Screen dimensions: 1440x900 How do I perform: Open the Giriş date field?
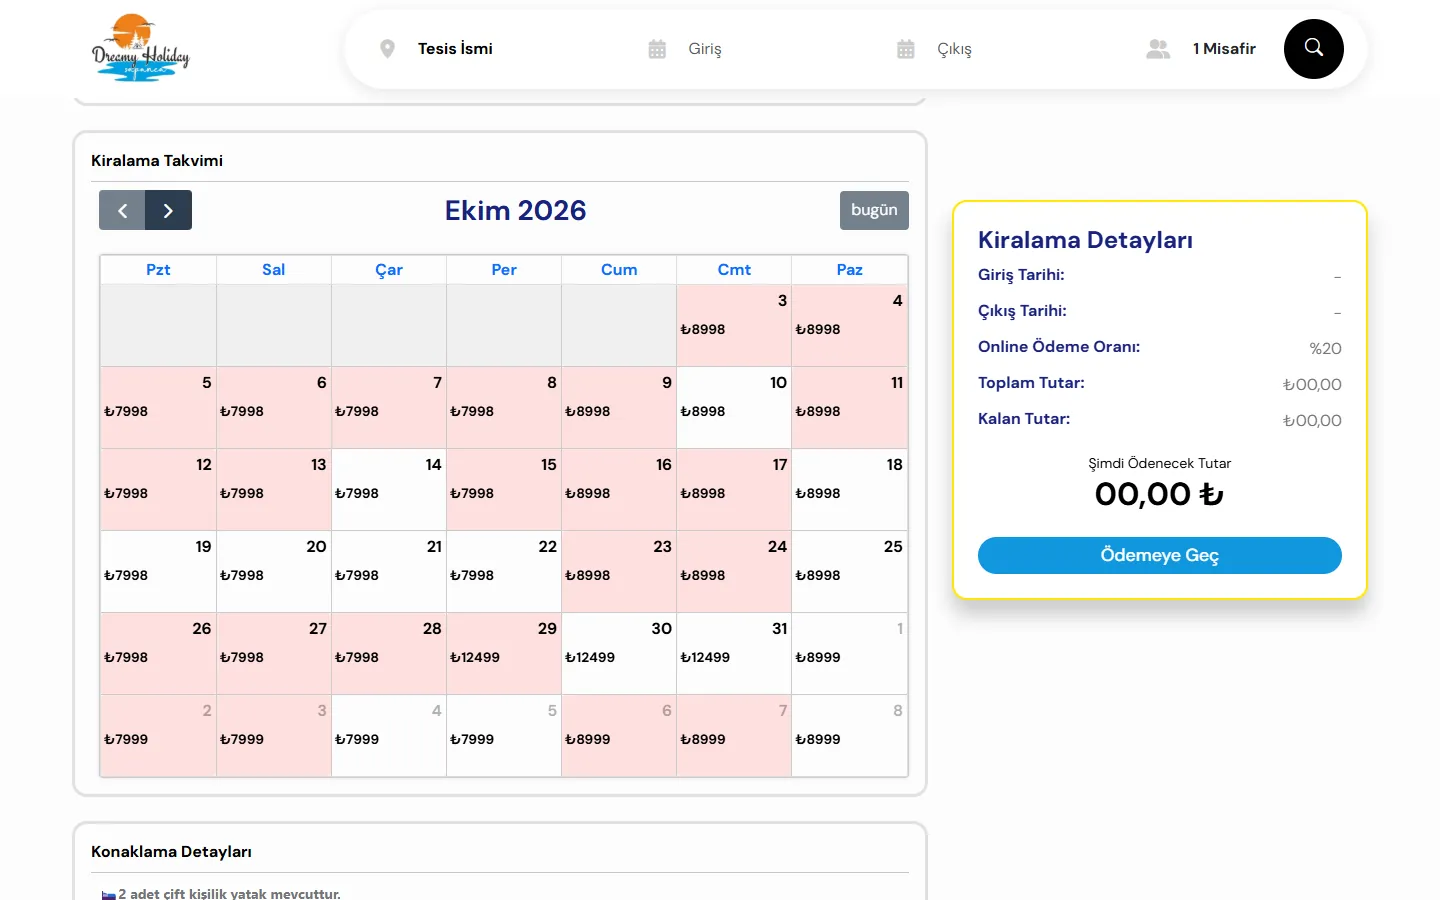coord(705,49)
